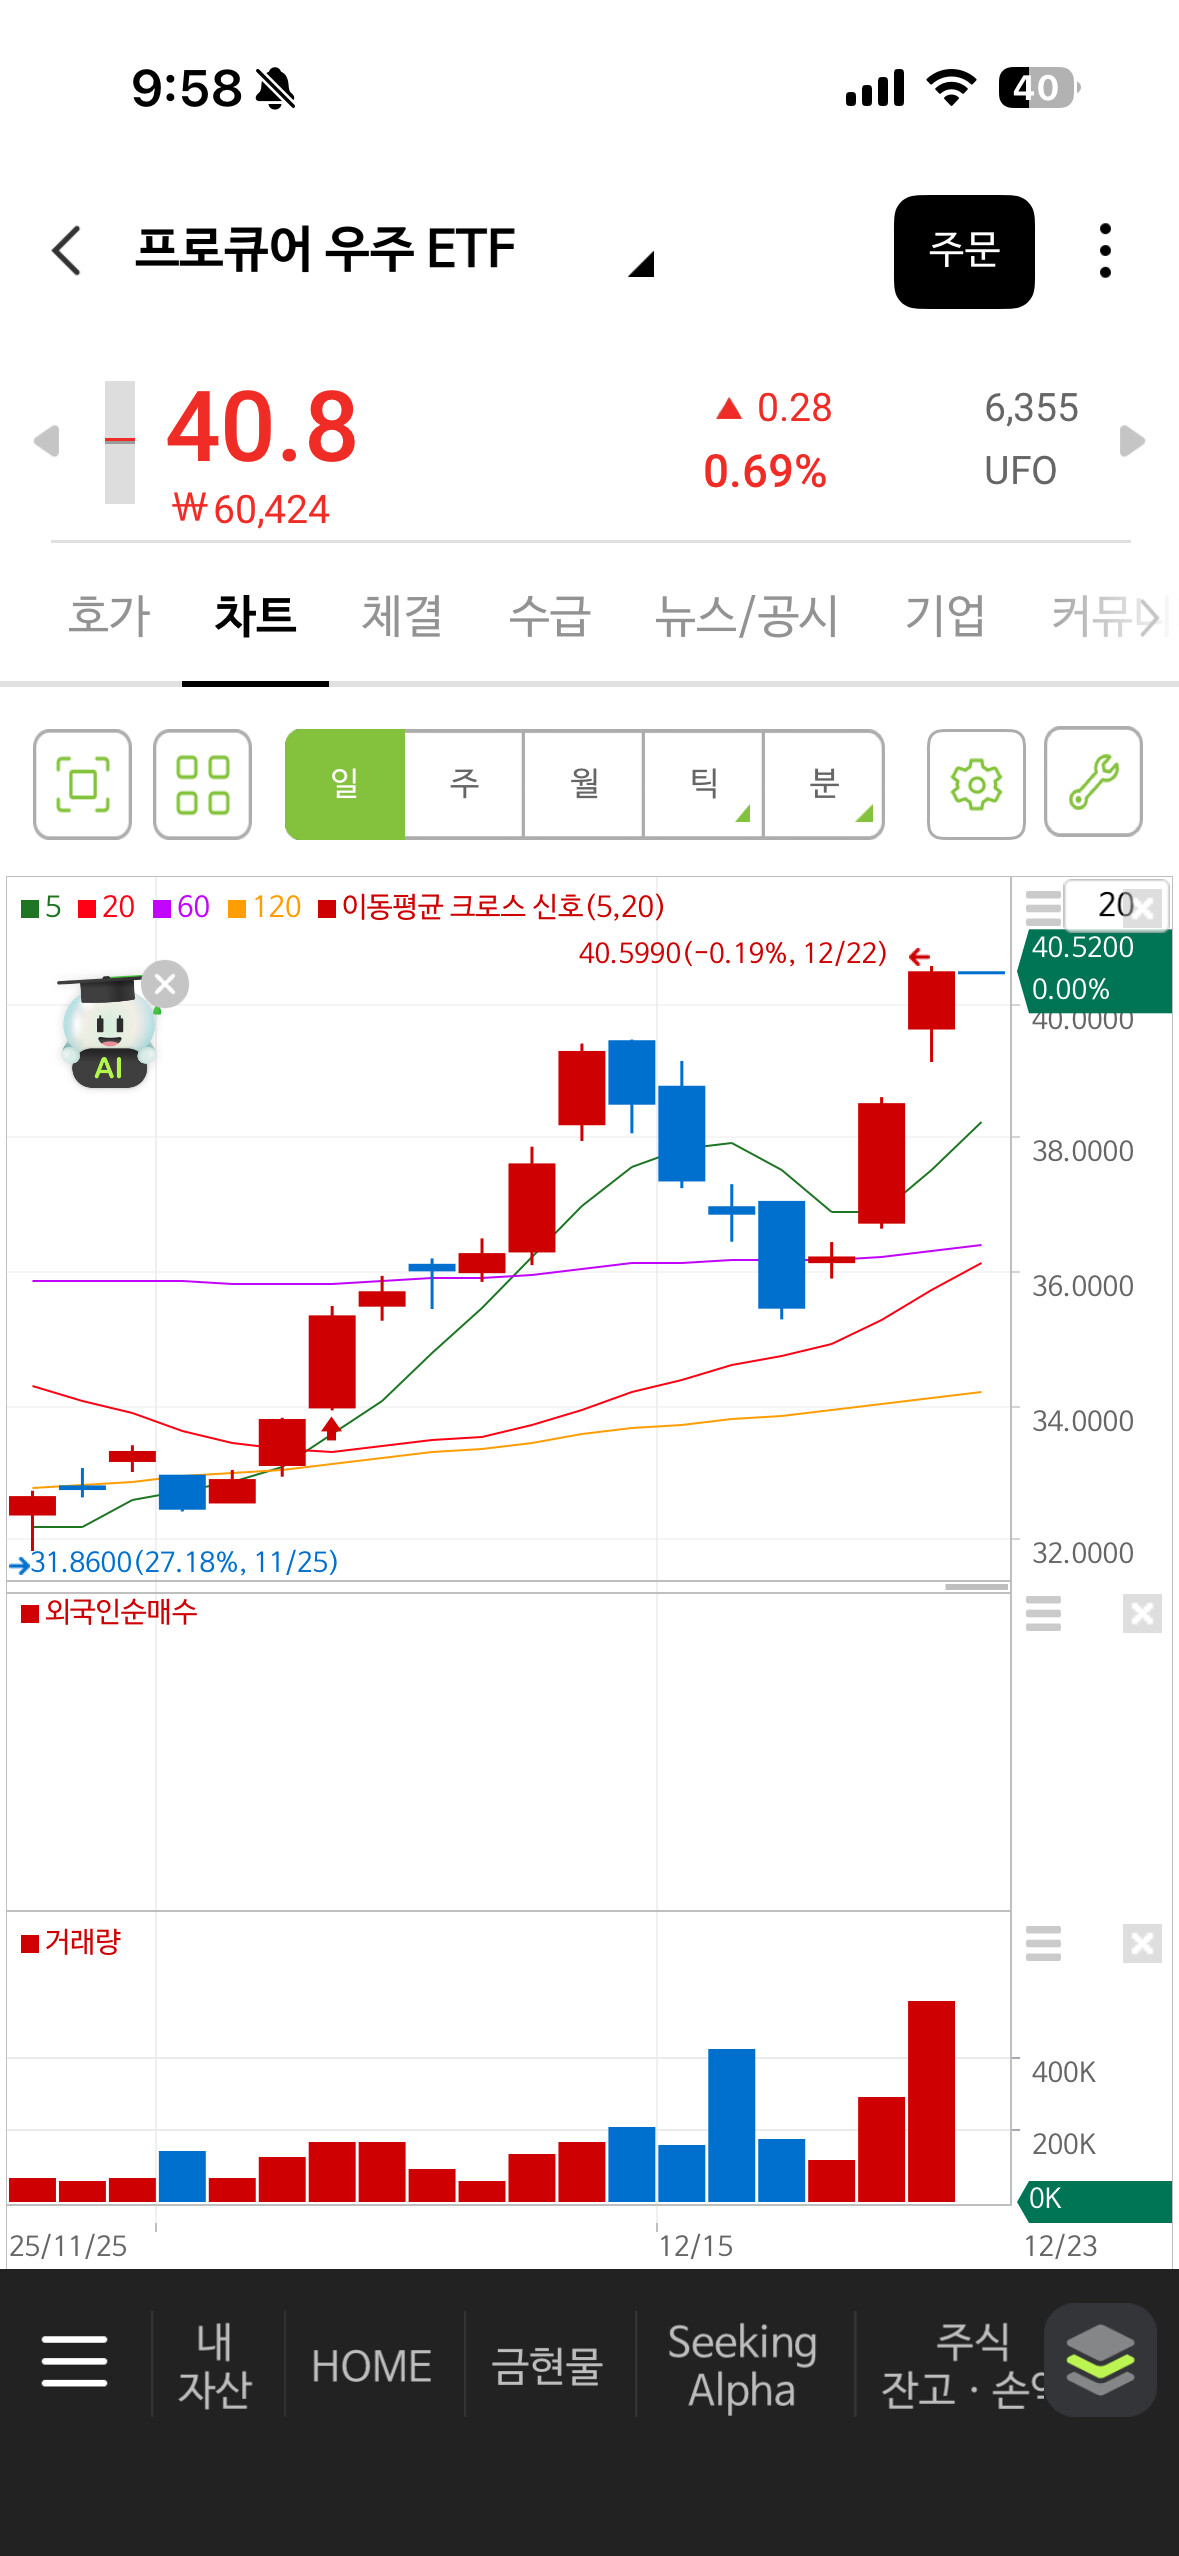Switch chart to weekly (주) period
This screenshot has height=2556, width=1179.
464,784
